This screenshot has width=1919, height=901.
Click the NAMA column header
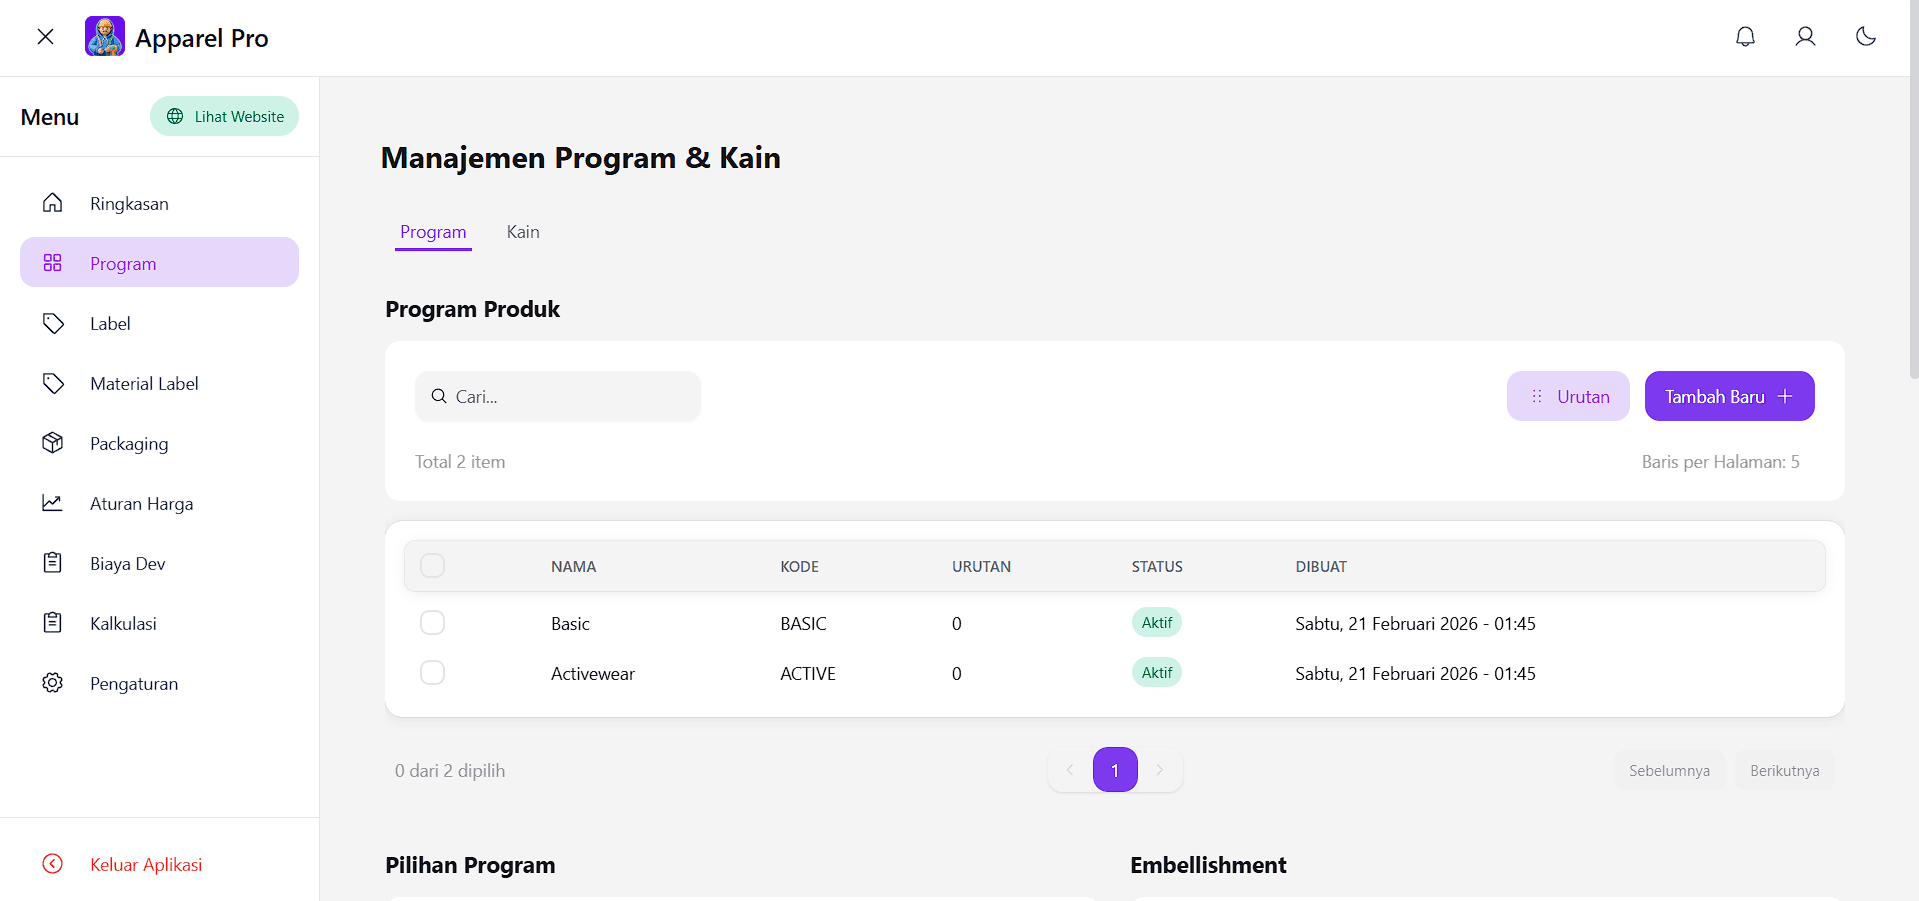[573, 567]
